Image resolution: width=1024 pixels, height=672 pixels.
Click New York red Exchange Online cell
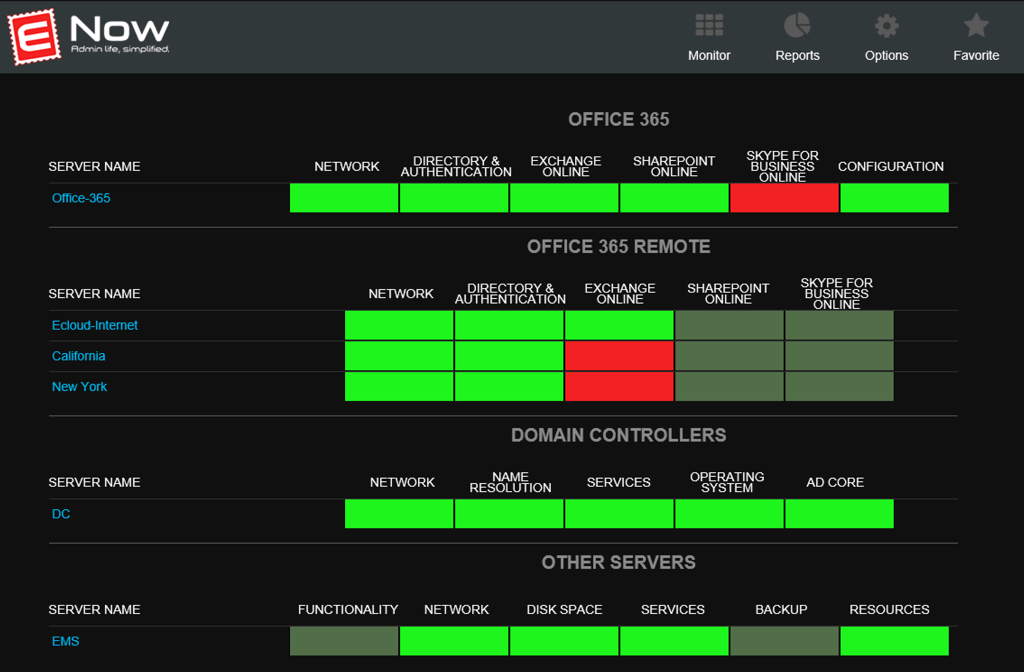619,387
